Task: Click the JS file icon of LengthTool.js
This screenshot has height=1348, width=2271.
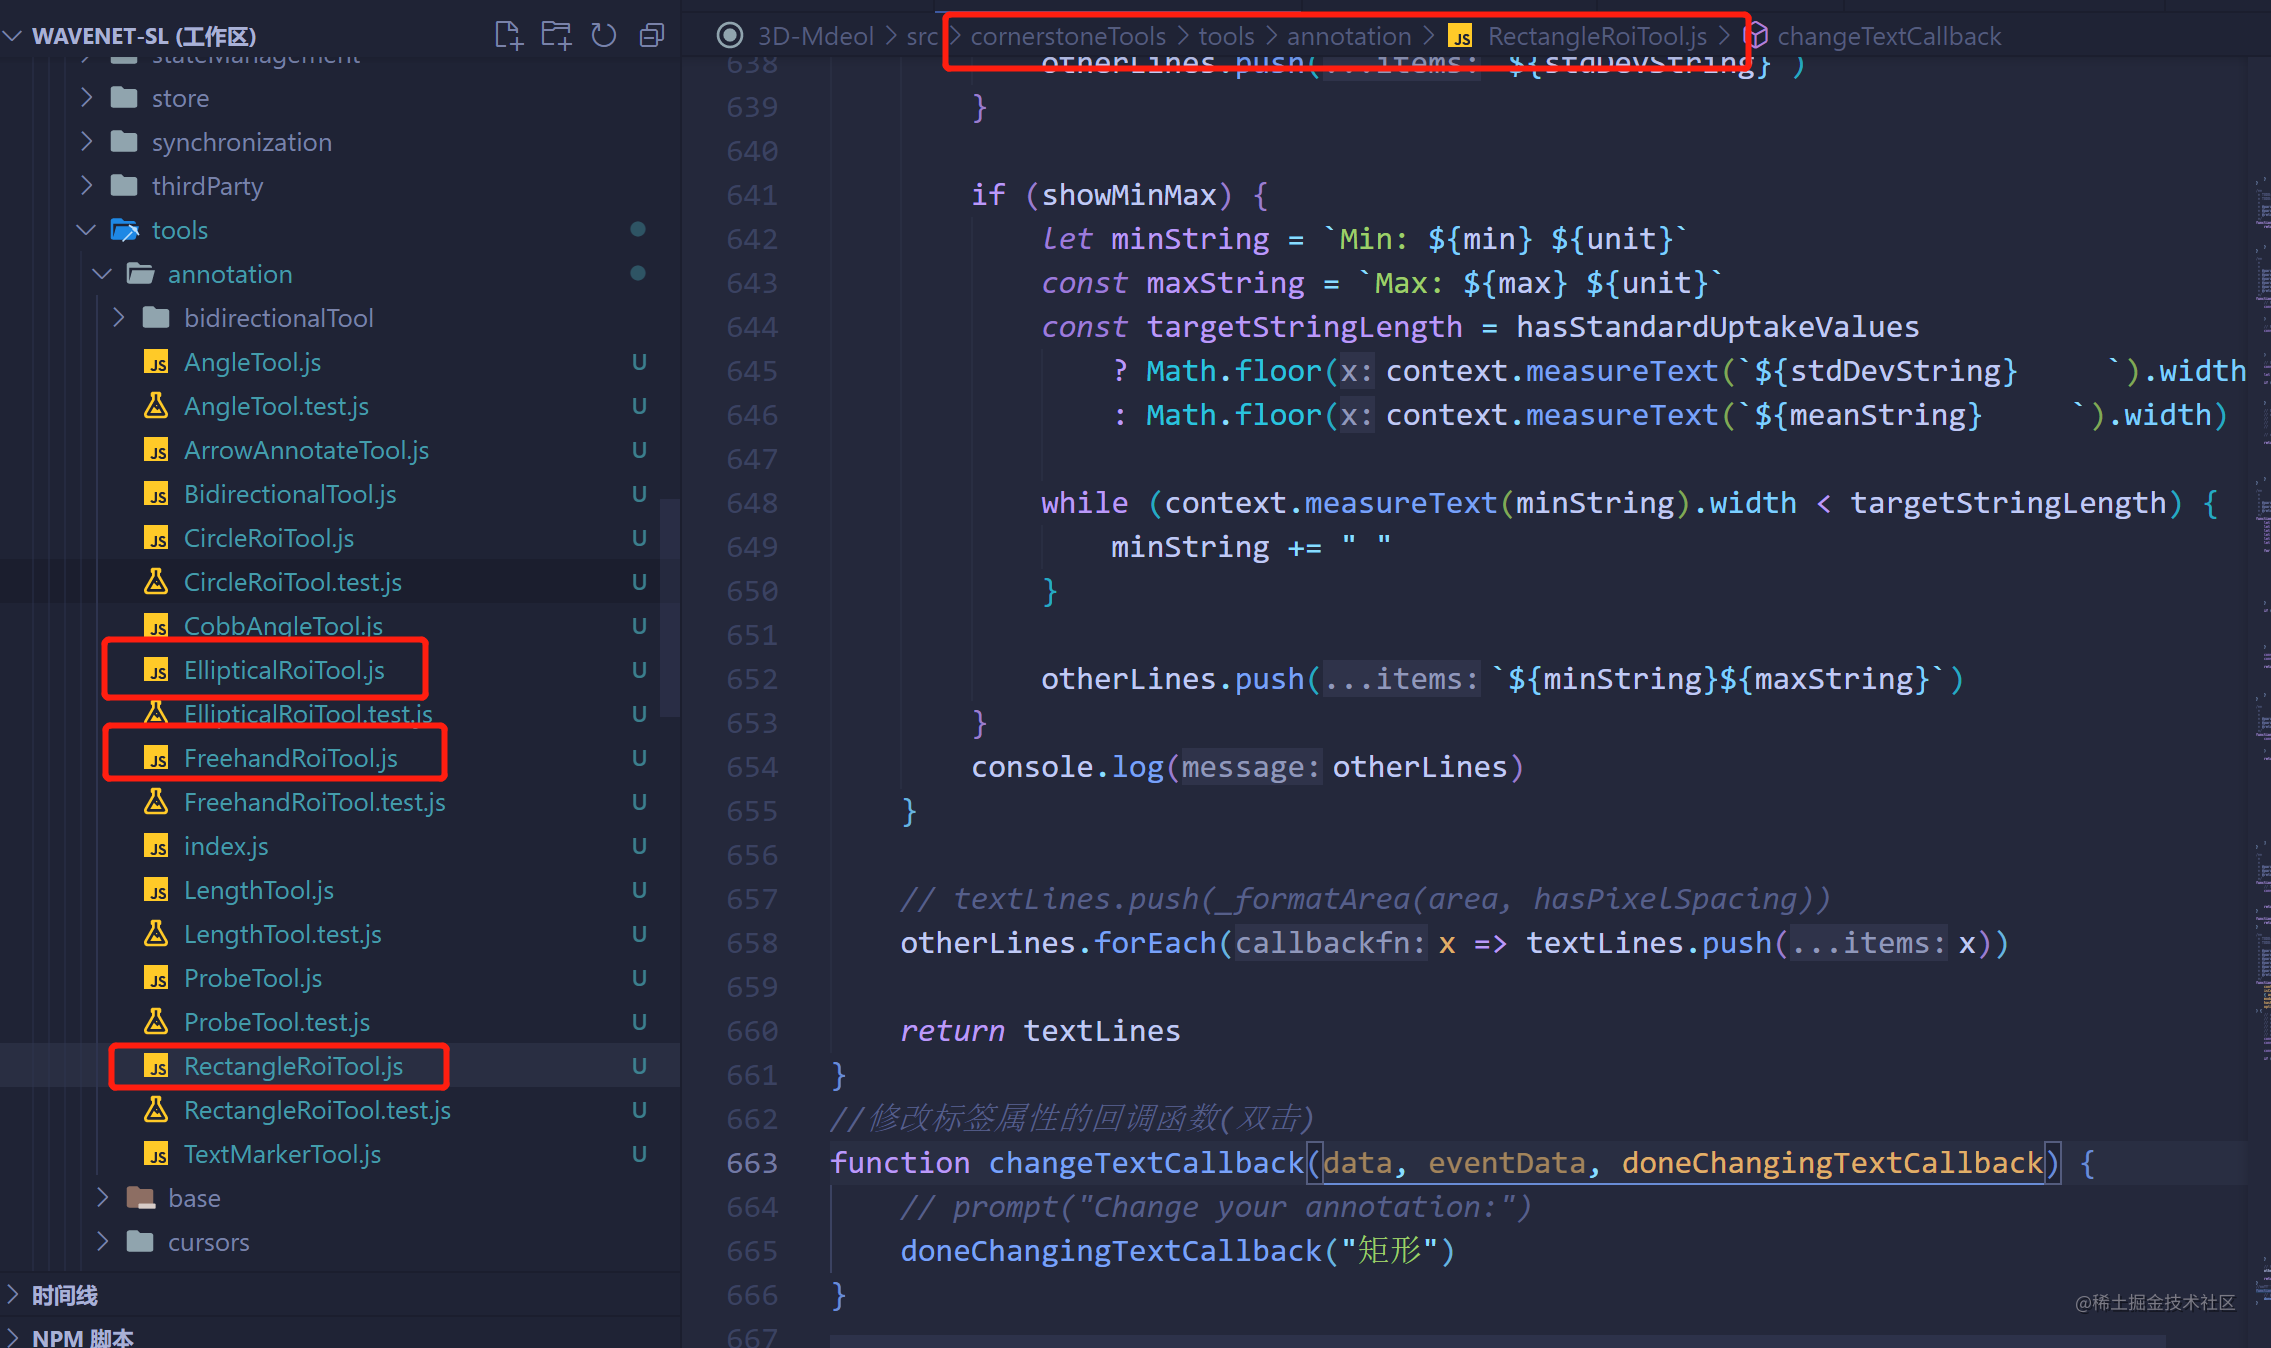Action: point(156,890)
